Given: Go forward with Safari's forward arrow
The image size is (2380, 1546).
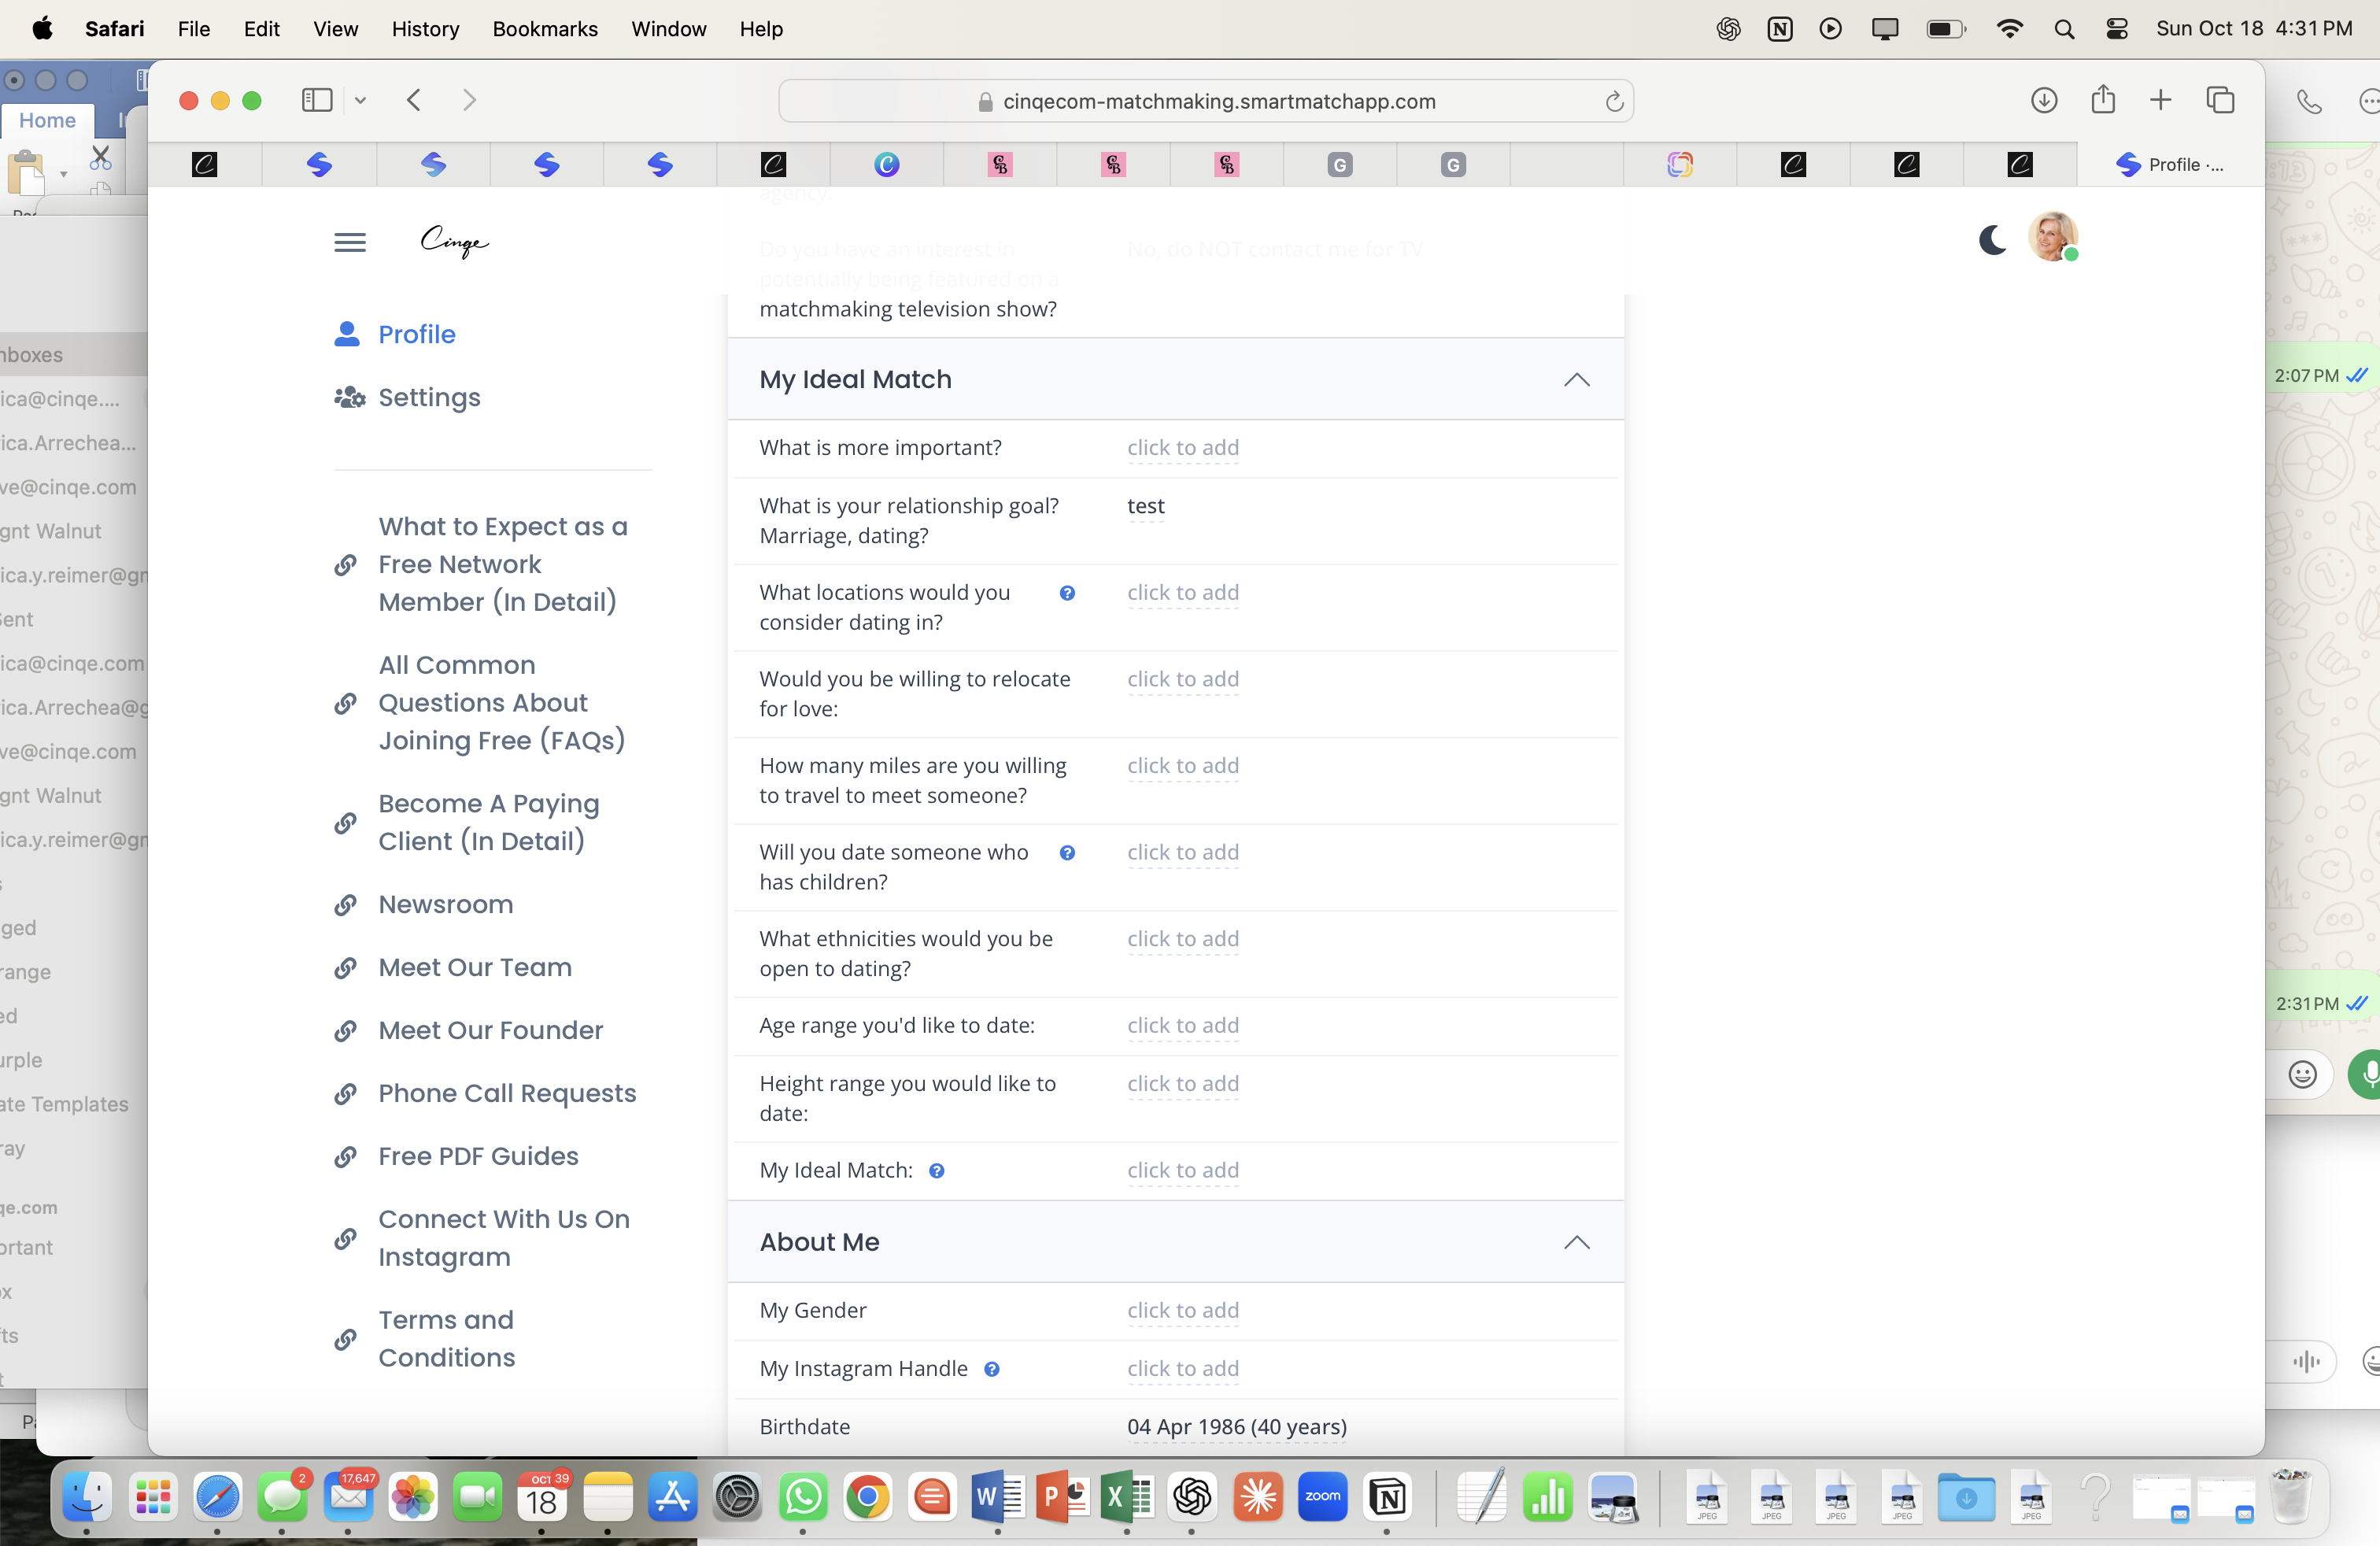Looking at the screenshot, I should [469, 100].
